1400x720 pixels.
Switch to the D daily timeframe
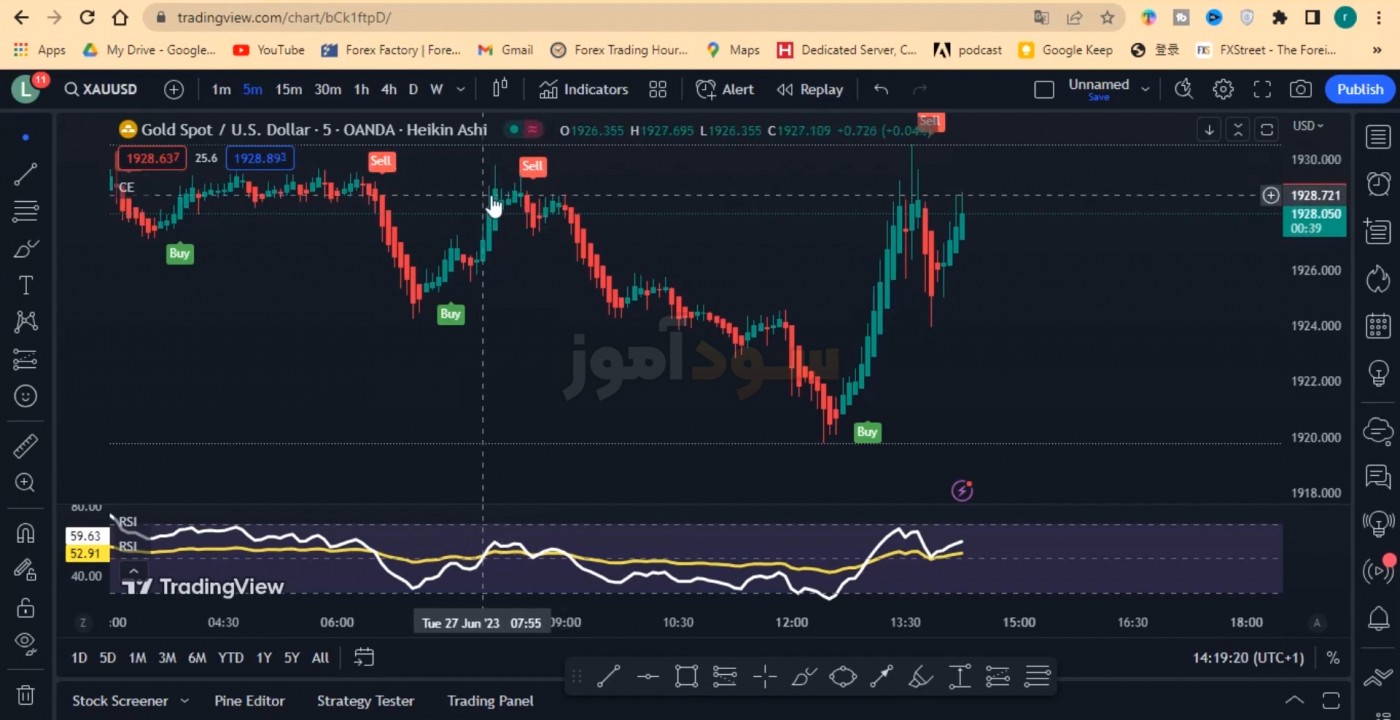413,89
